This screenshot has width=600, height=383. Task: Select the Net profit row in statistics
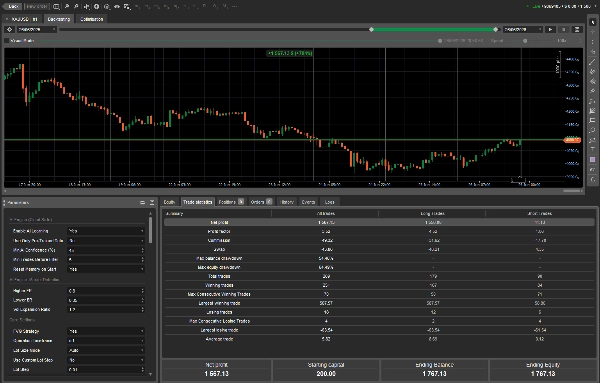(378, 222)
